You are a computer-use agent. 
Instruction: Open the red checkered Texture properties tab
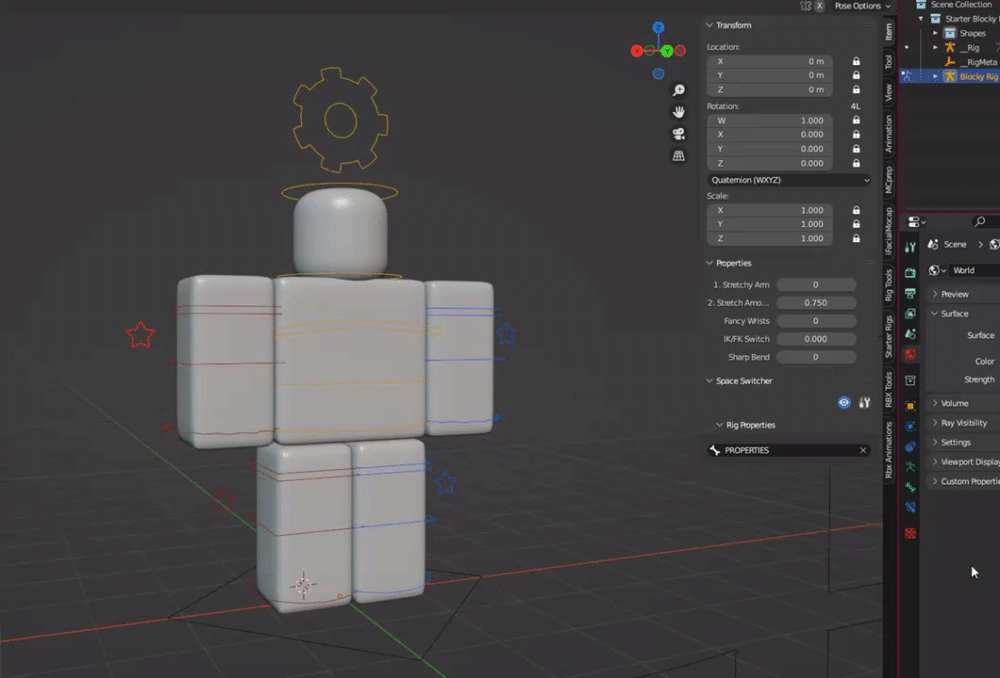[x=910, y=533]
